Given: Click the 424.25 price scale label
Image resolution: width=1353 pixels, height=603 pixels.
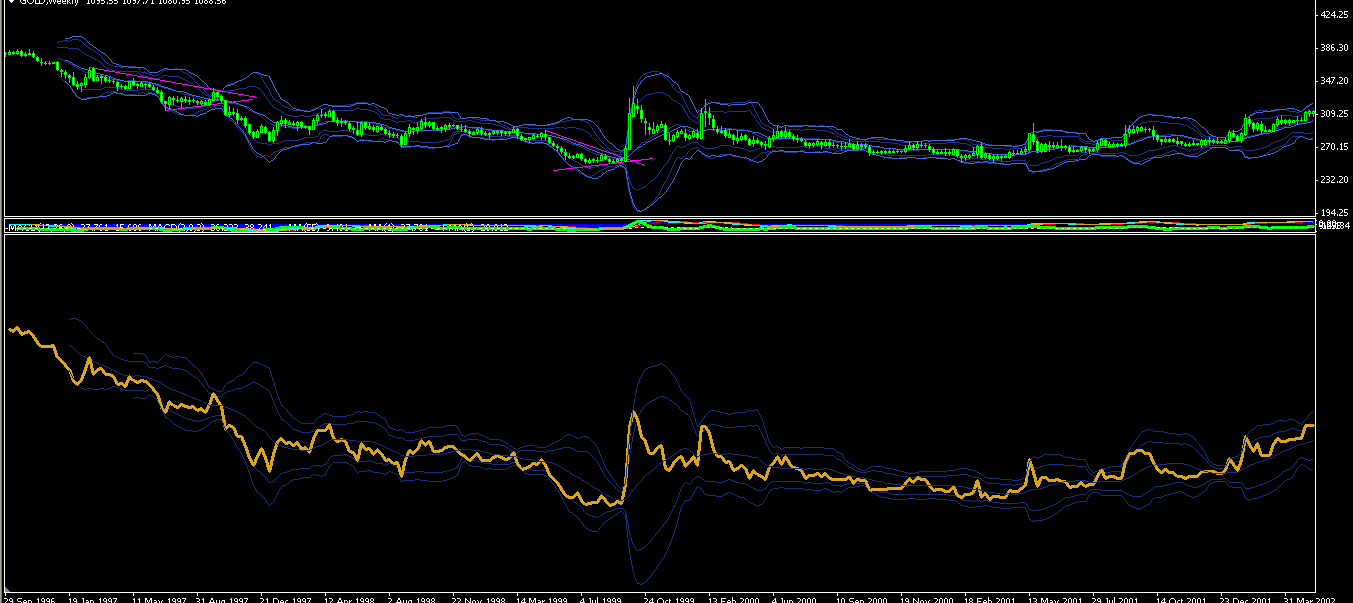Looking at the screenshot, I should pos(1334,14).
